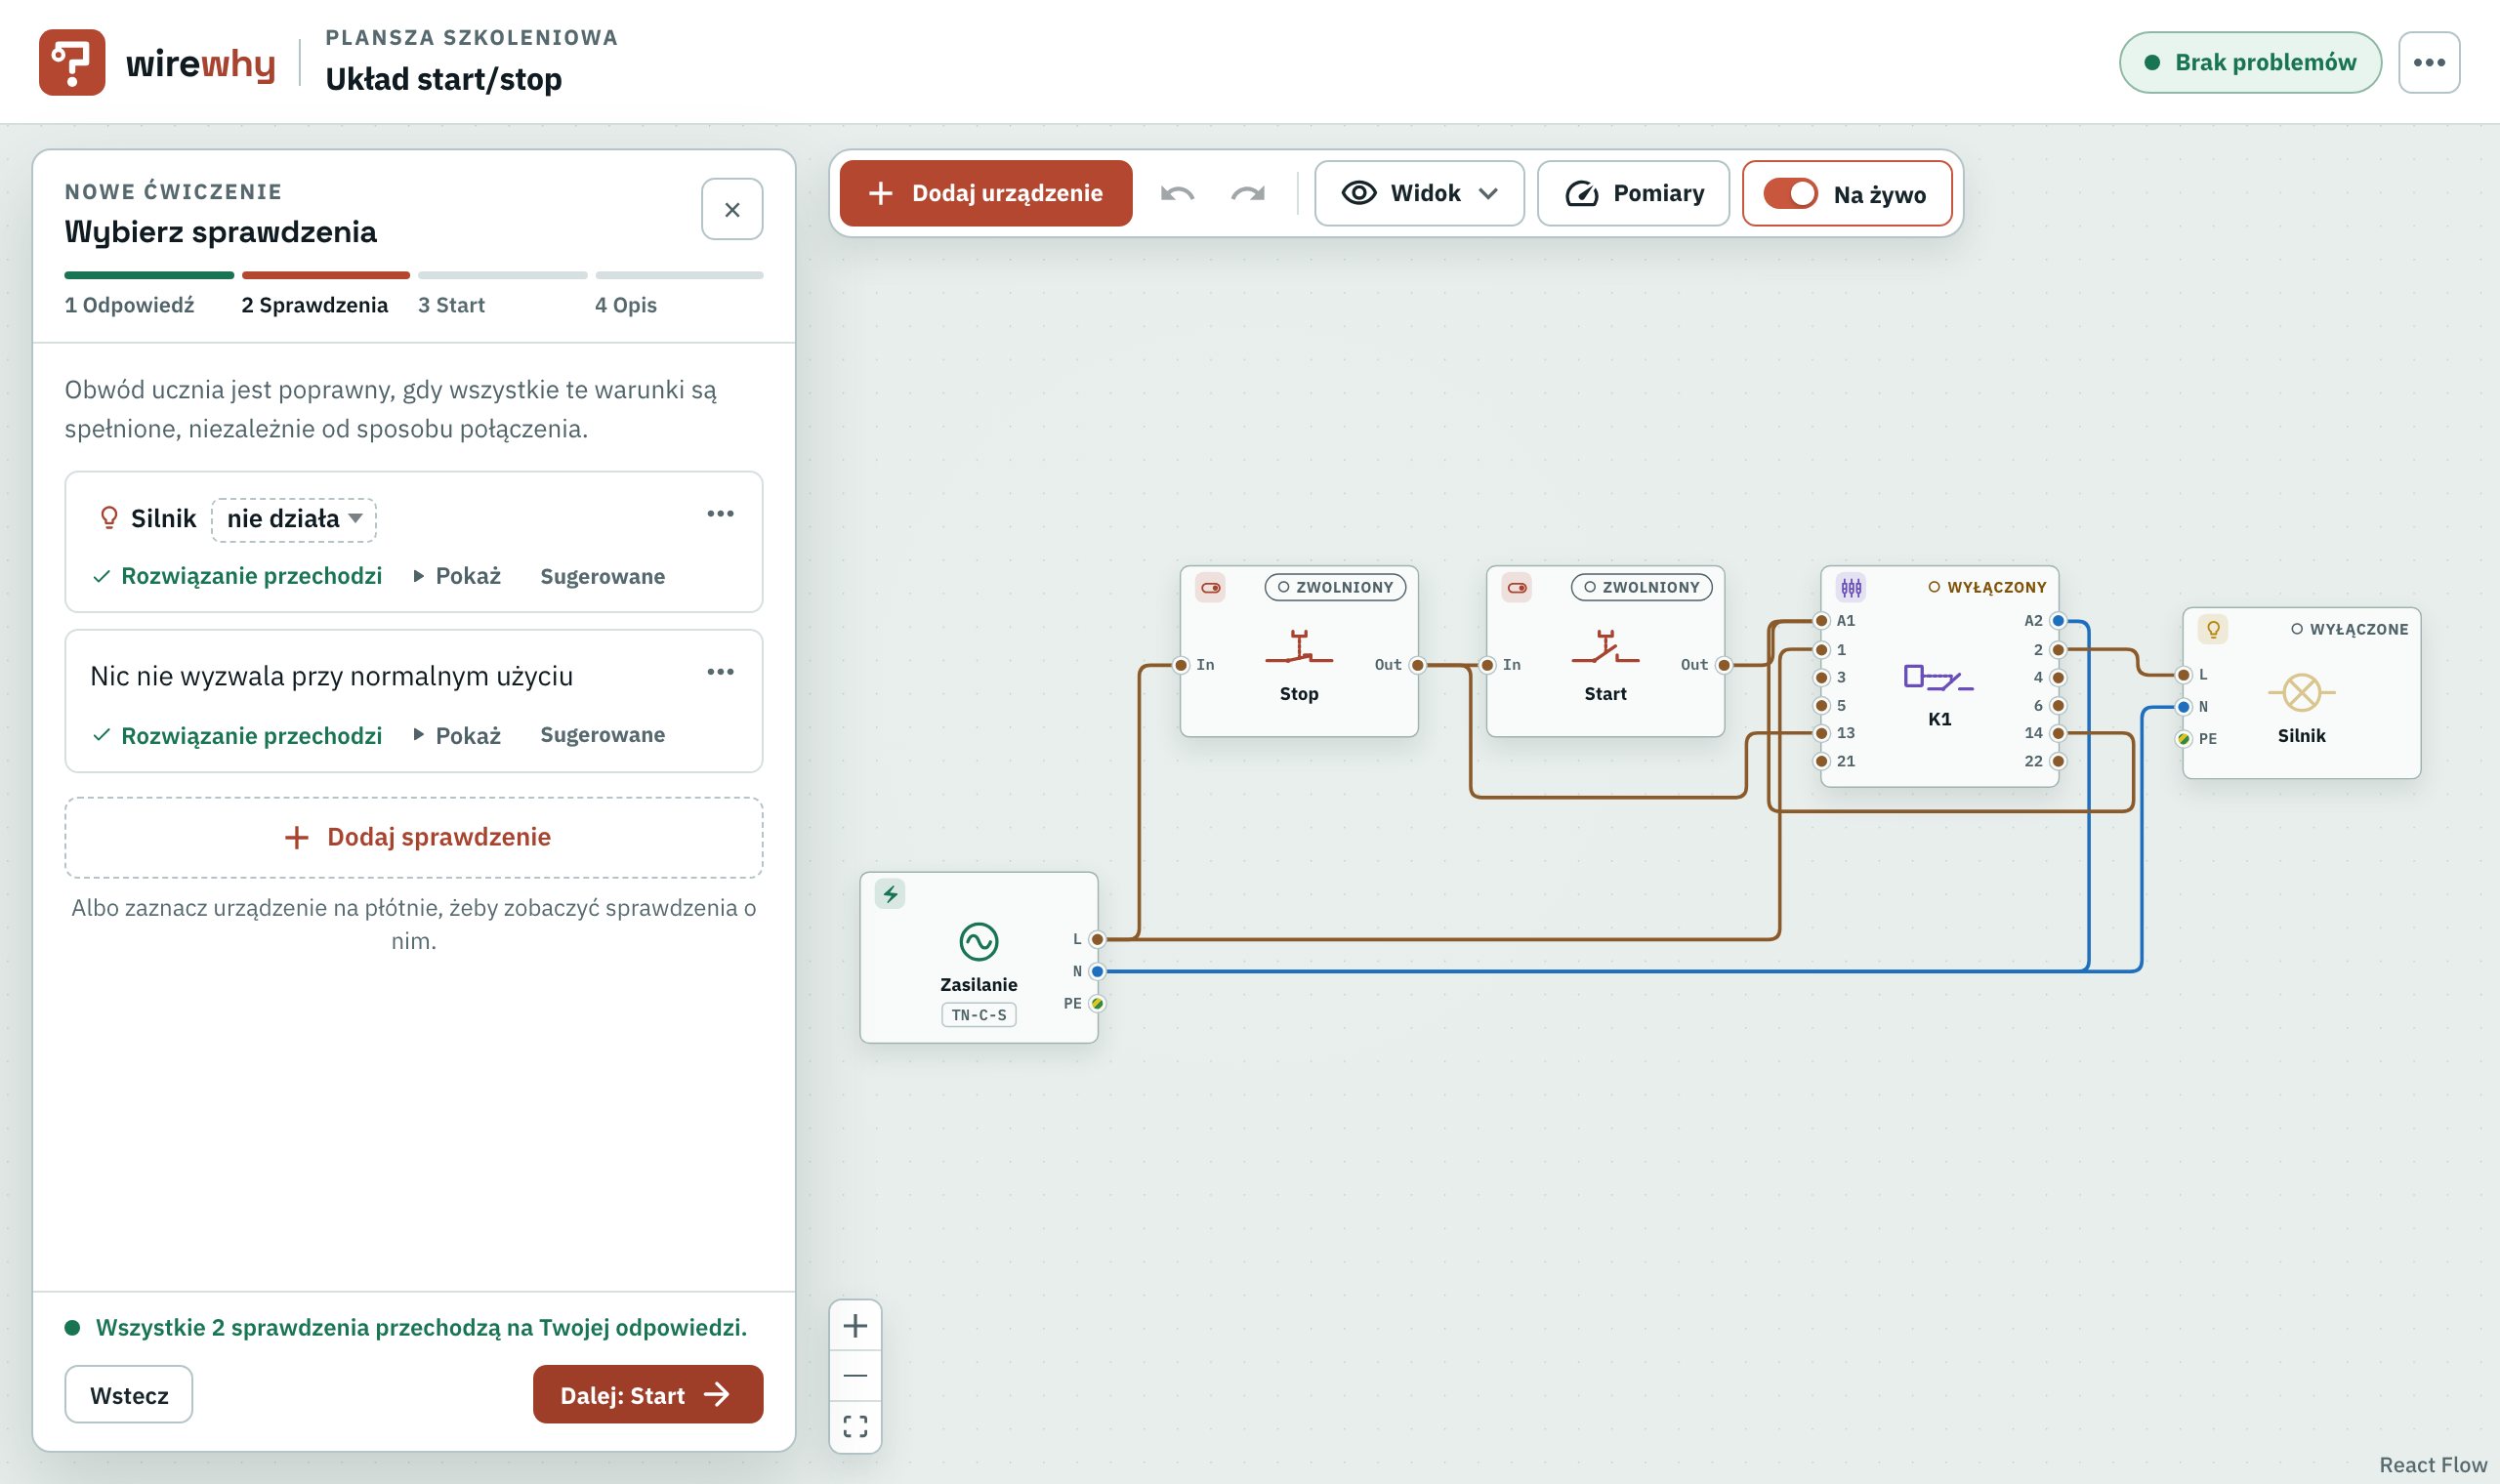Screen dimensions: 2500x1484
Task: Click Wstecz back button
Action: [129, 1394]
